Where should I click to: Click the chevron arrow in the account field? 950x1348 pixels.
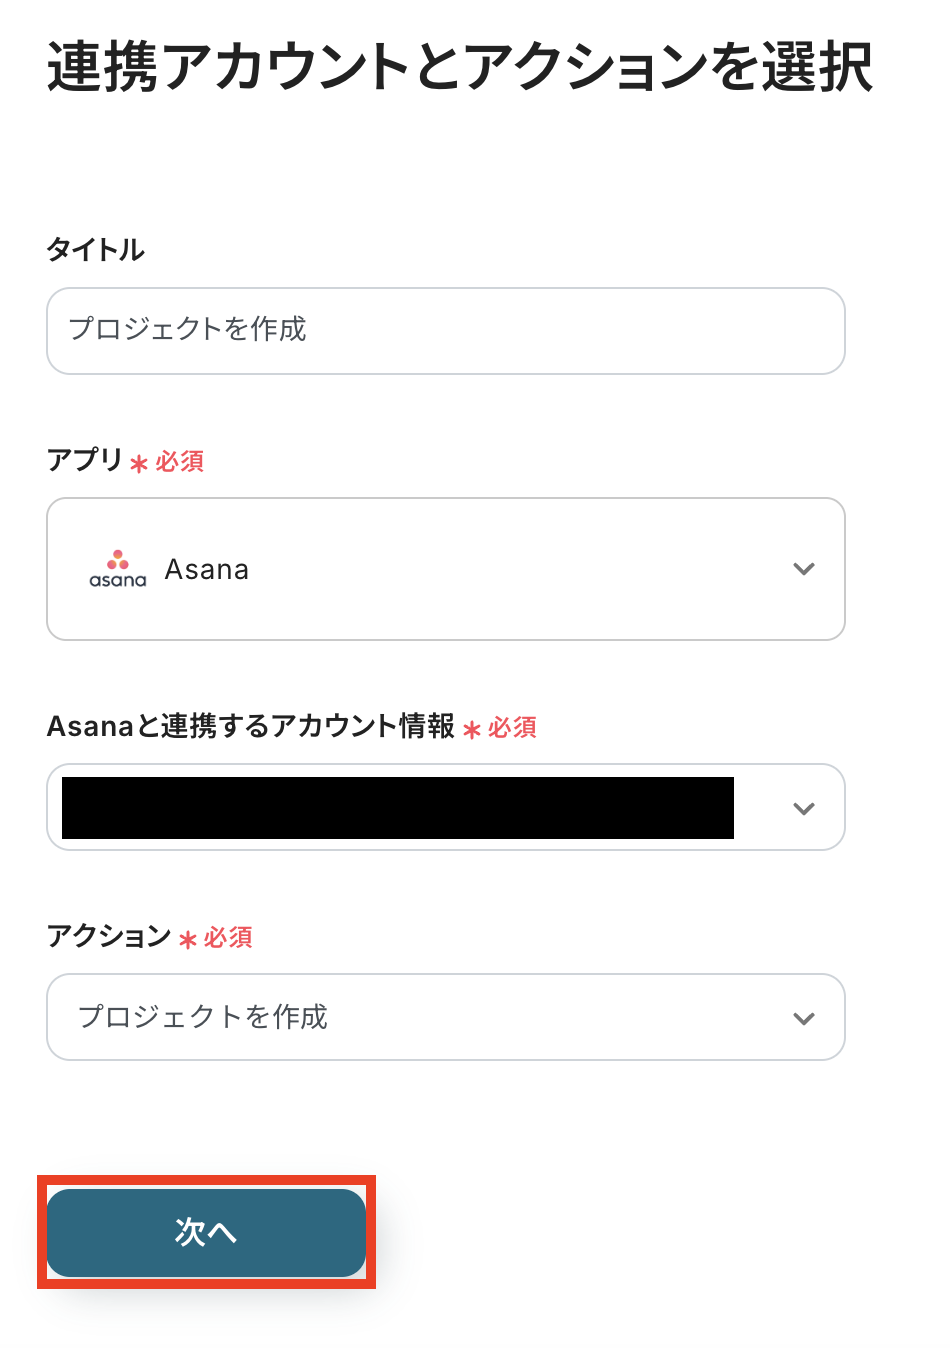pos(804,808)
